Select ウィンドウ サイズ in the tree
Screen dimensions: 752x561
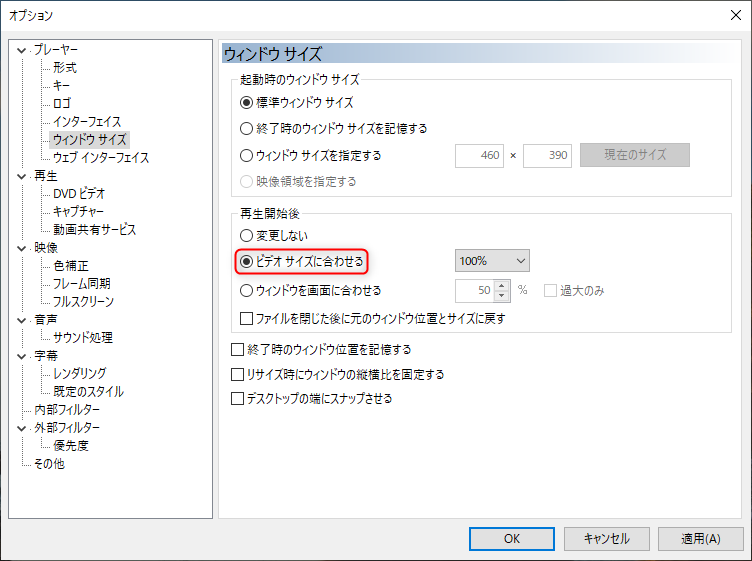click(90, 140)
